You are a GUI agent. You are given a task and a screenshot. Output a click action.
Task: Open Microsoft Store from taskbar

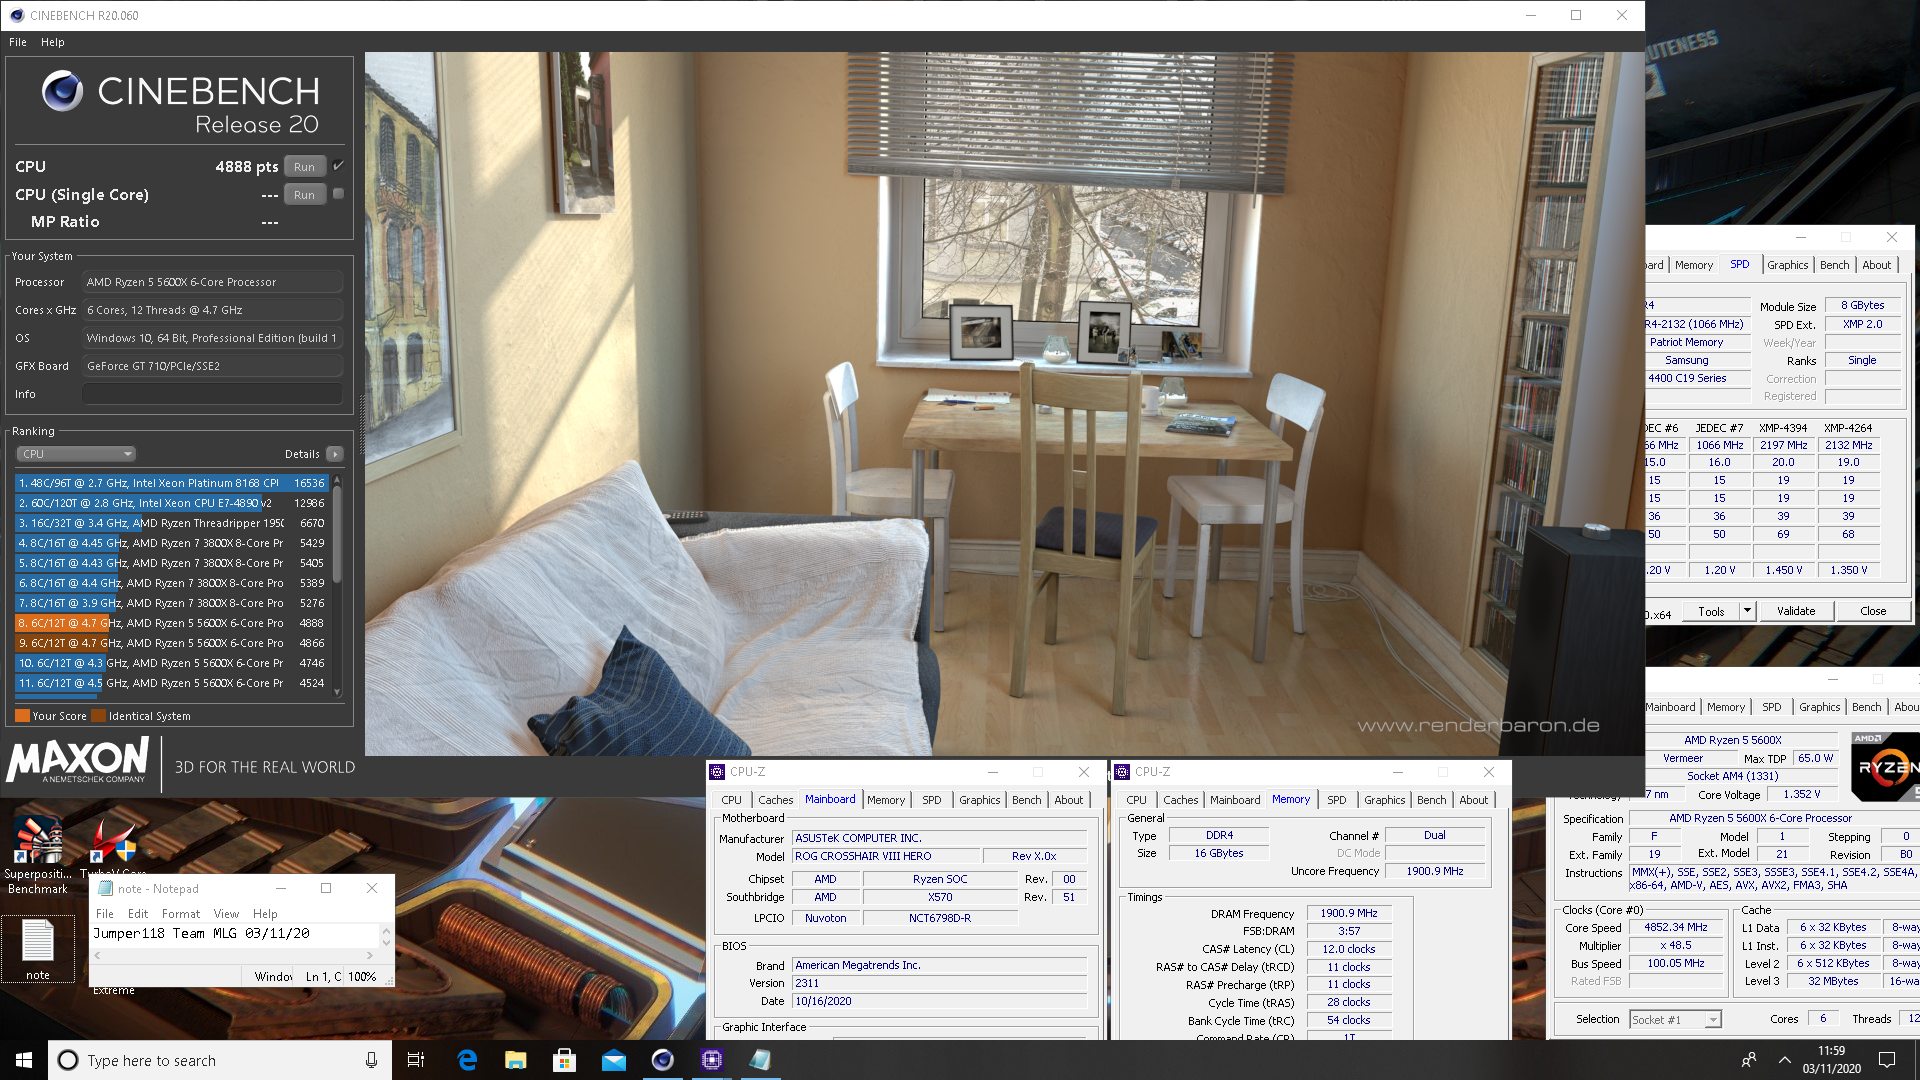(564, 1060)
